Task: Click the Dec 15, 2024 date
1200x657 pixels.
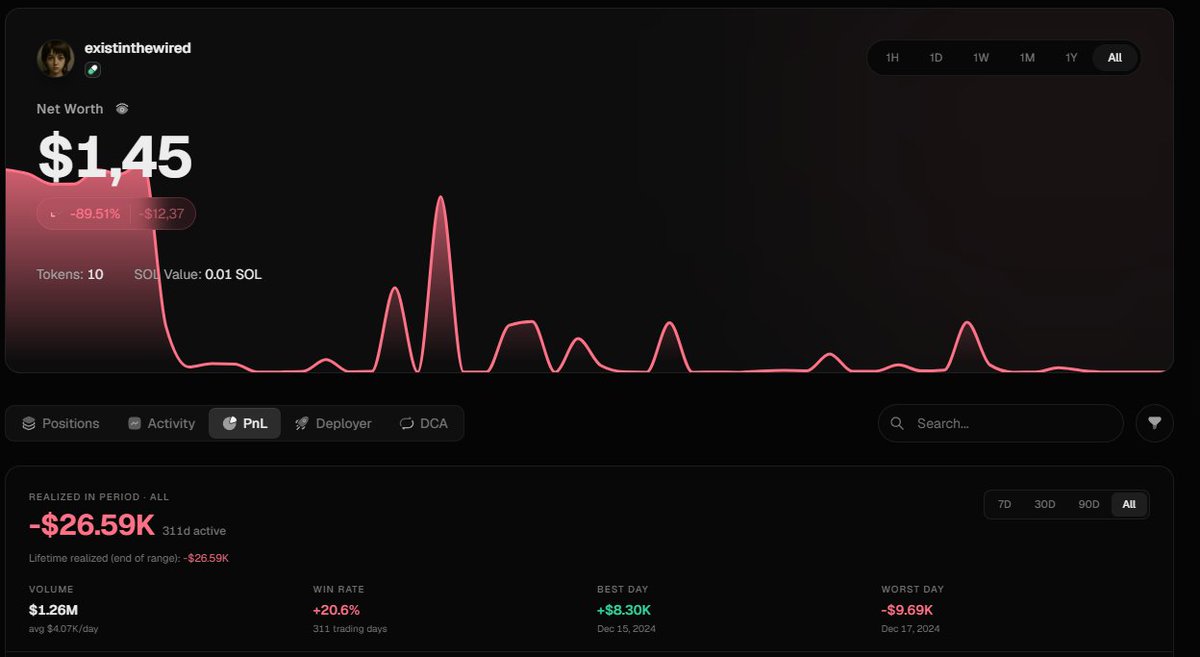Action: pos(625,629)
